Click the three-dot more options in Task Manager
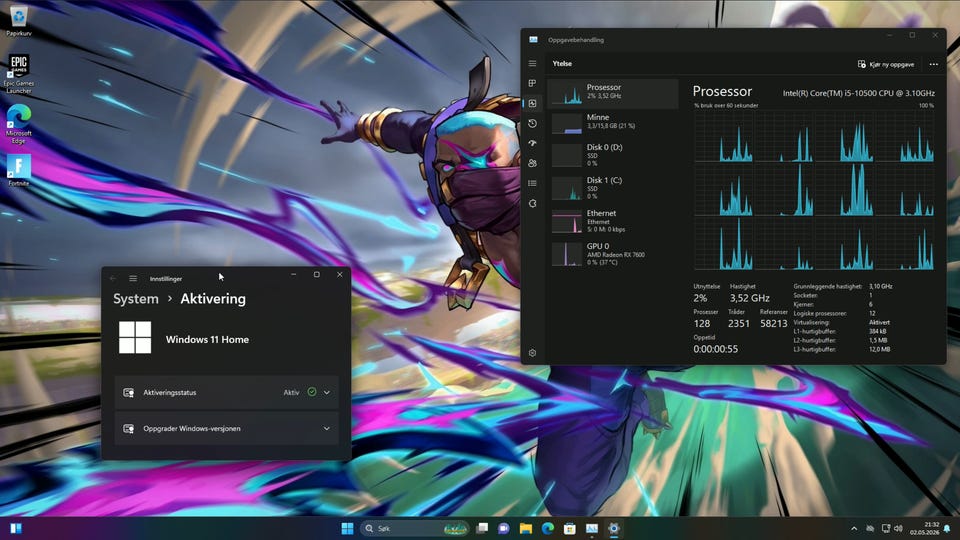Viewport: 960px width, 540px height. 933,64
